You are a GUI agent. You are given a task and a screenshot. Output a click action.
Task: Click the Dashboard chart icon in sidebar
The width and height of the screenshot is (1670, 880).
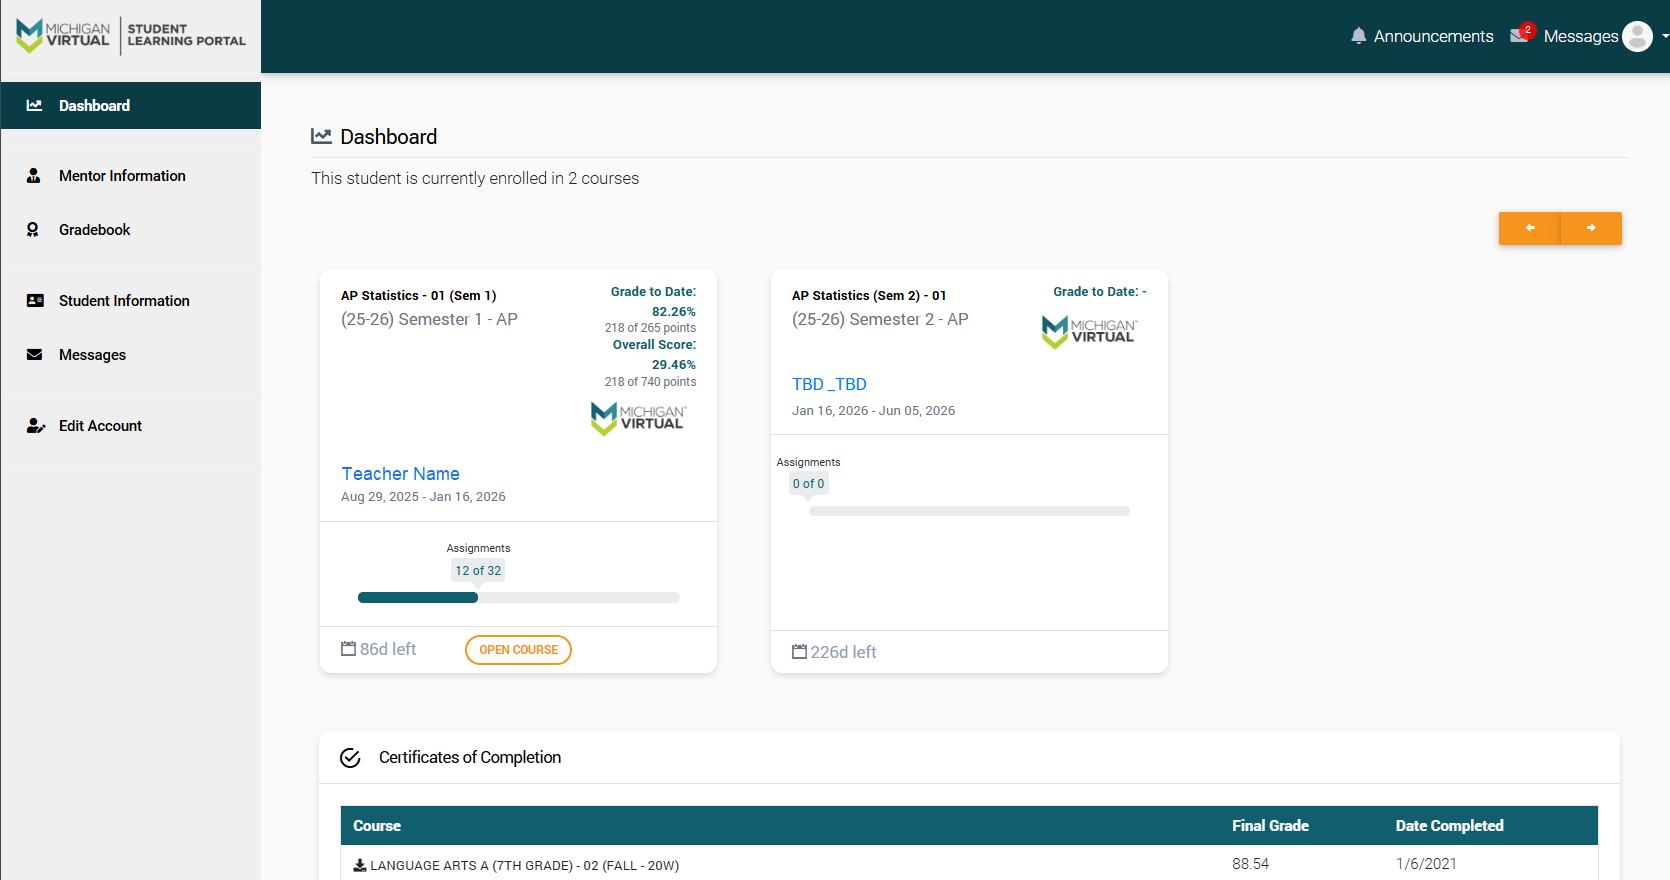pyautogui.click(x=34, y=105)
